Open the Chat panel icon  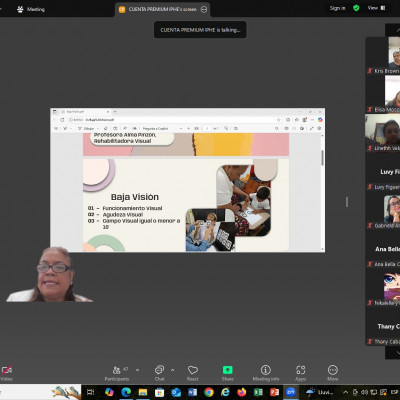point(159,370)
